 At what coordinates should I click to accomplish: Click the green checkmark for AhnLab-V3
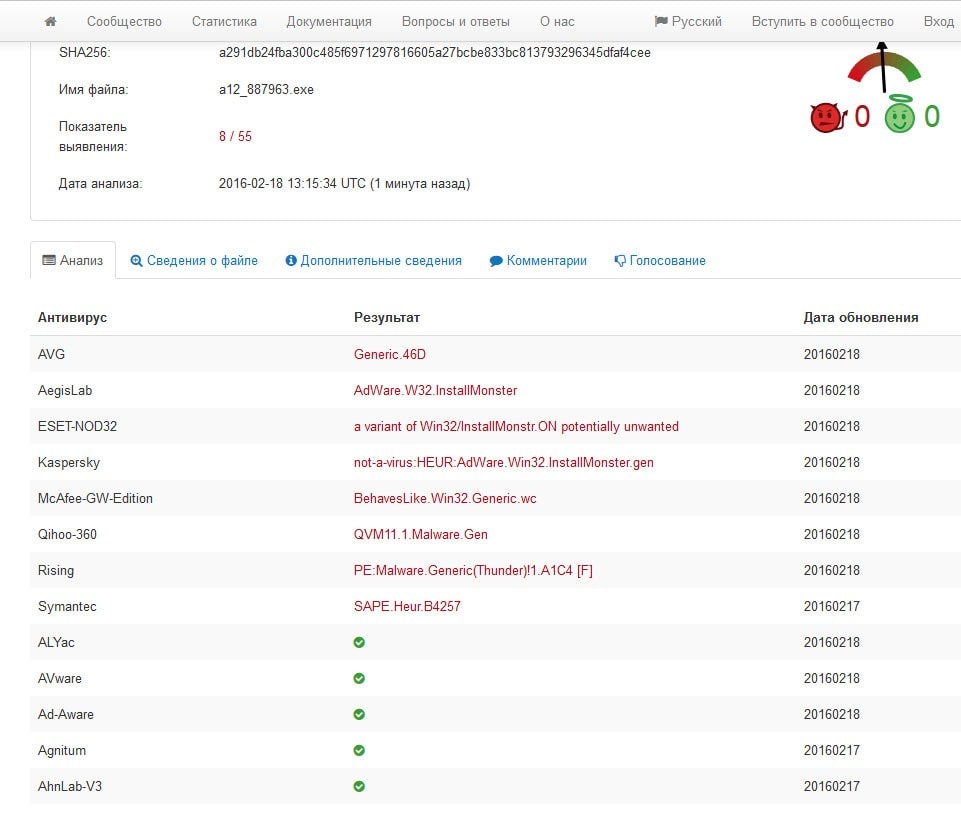click(x=359, y=786)
